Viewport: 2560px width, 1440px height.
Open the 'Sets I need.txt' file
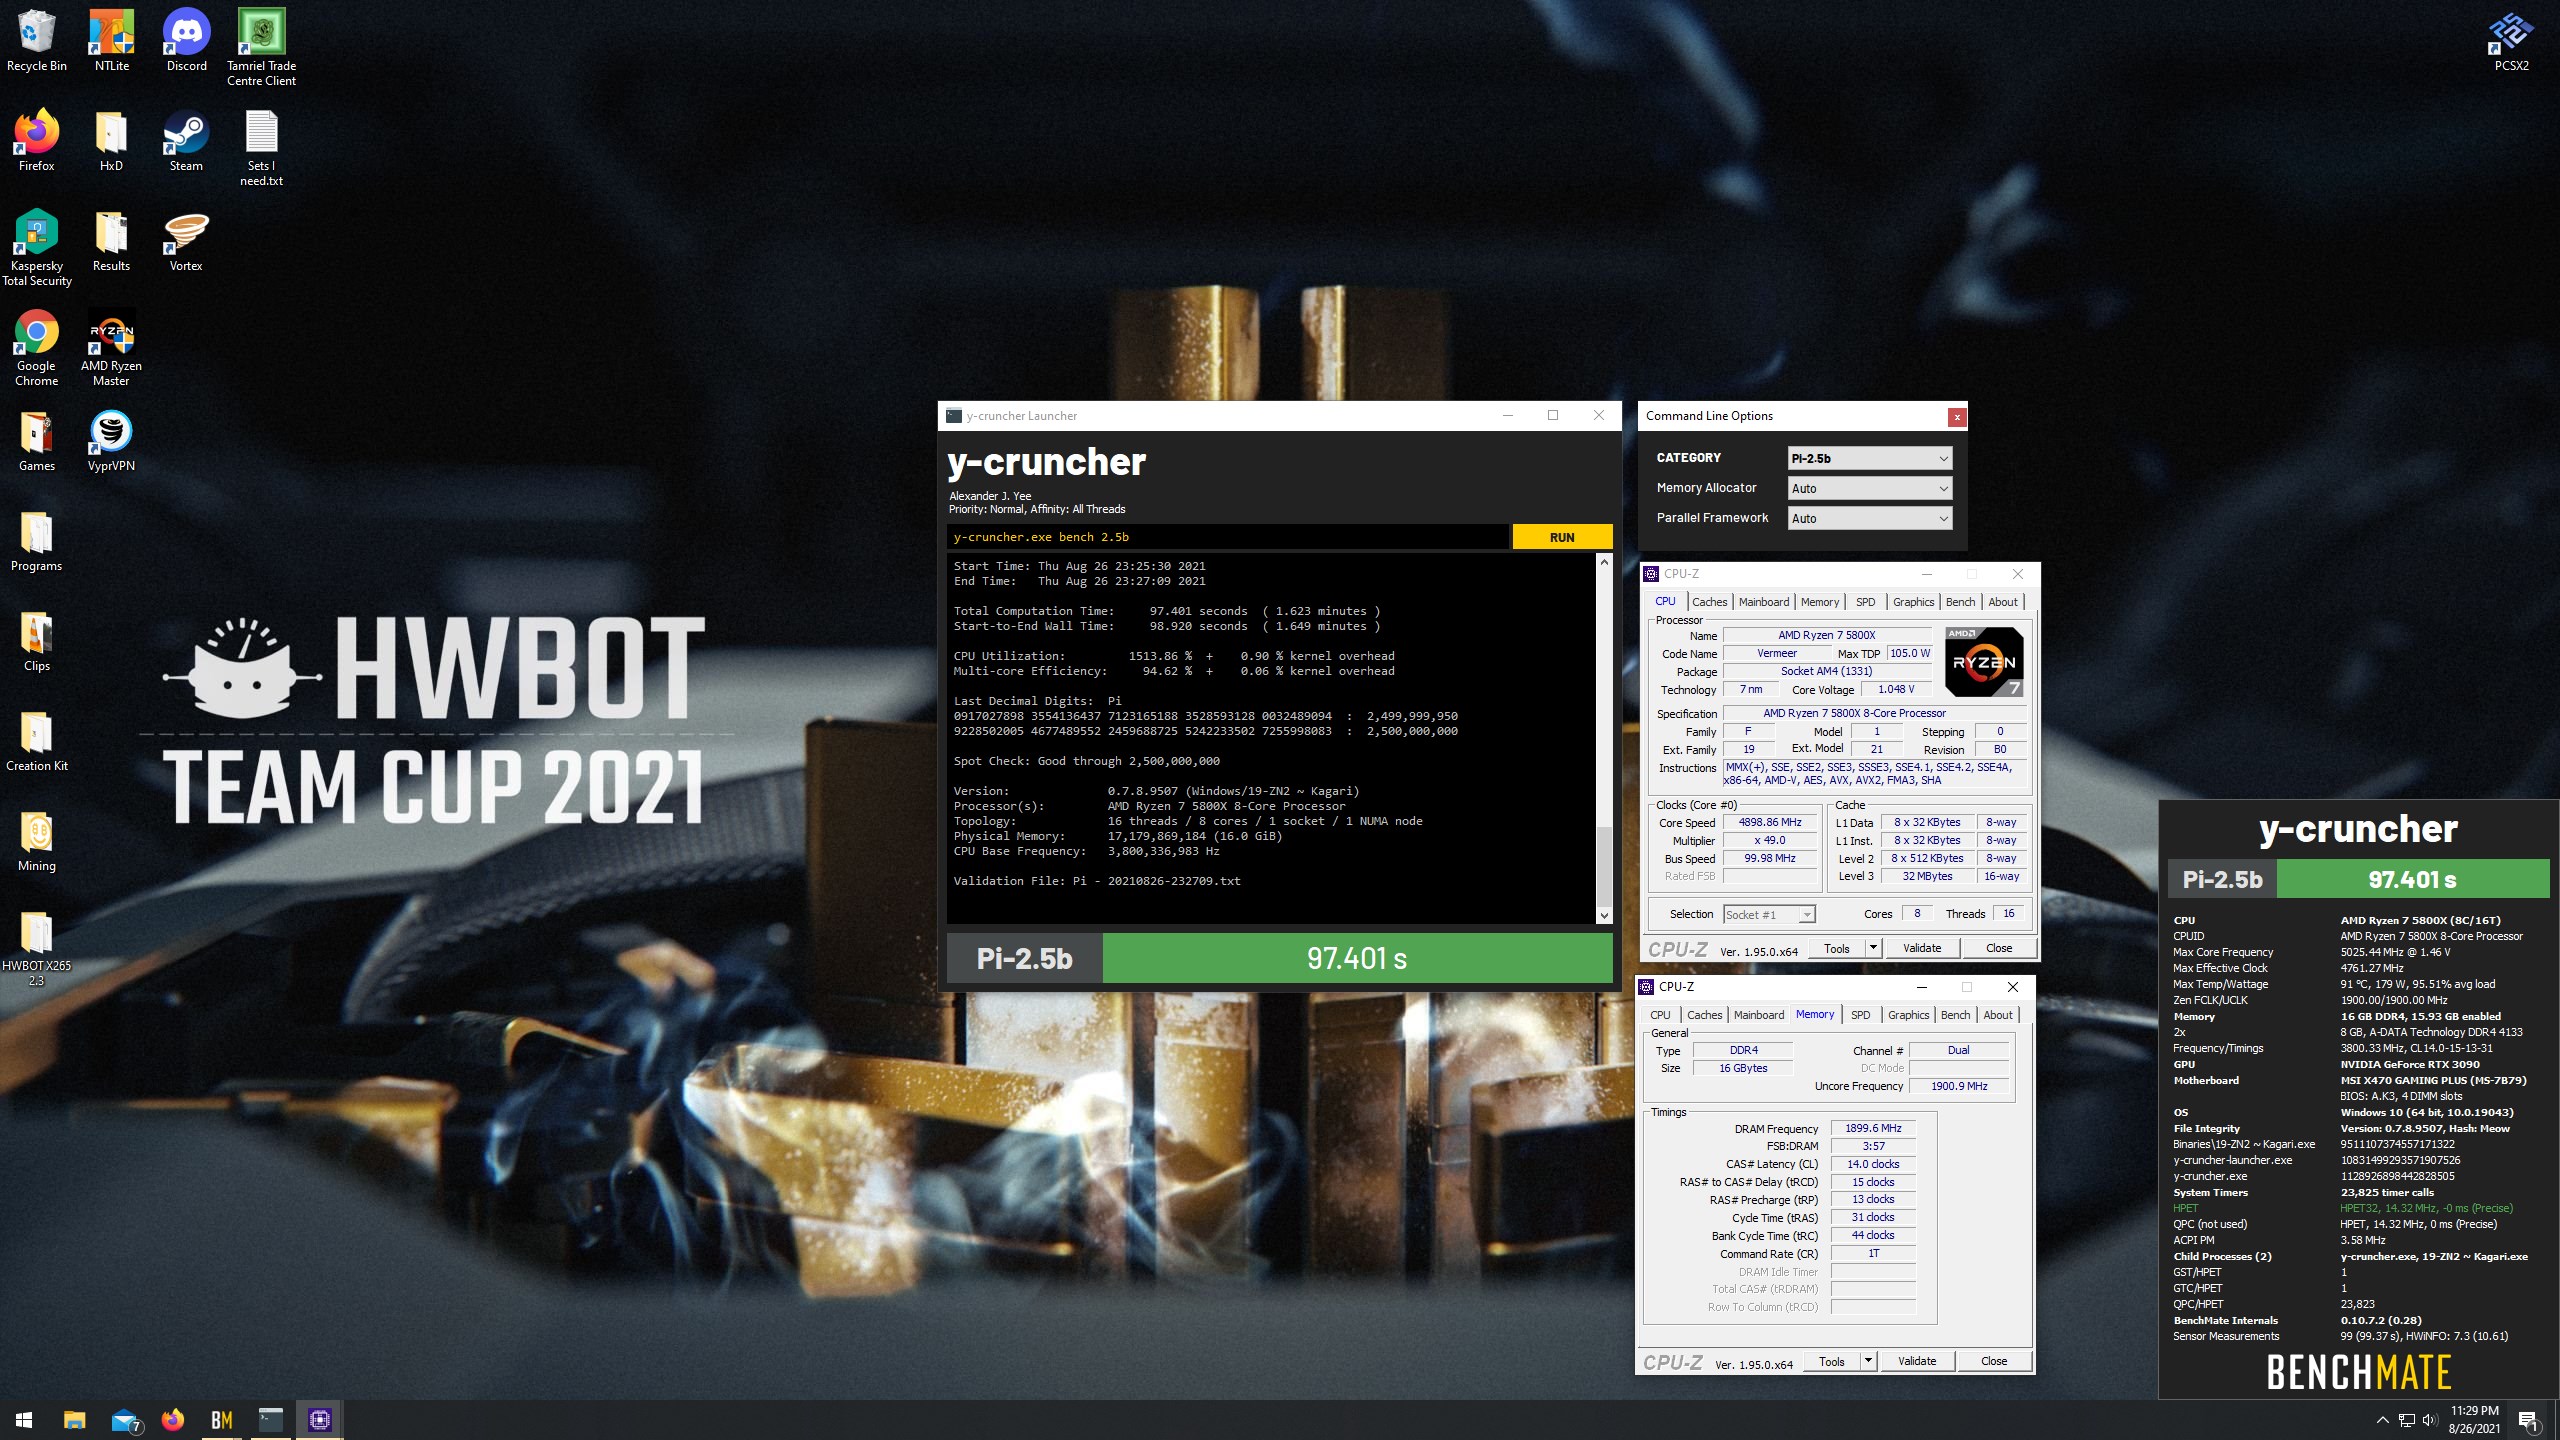click(x=261, y=147)
